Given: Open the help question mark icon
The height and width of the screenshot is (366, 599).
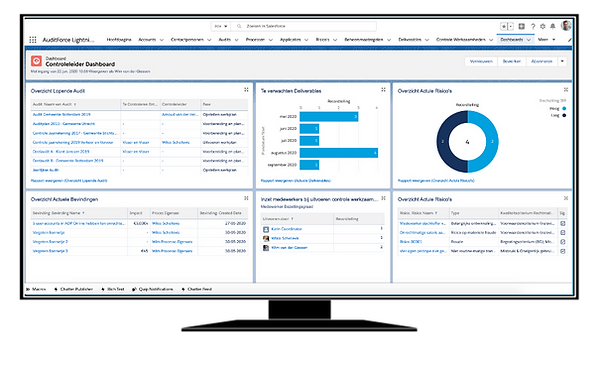Looking at the screenshot, I should click(533, 26).
